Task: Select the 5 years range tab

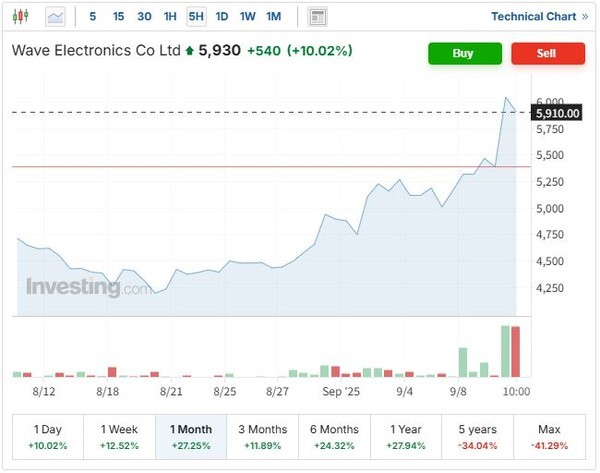Action: click(x=478, y=436)
